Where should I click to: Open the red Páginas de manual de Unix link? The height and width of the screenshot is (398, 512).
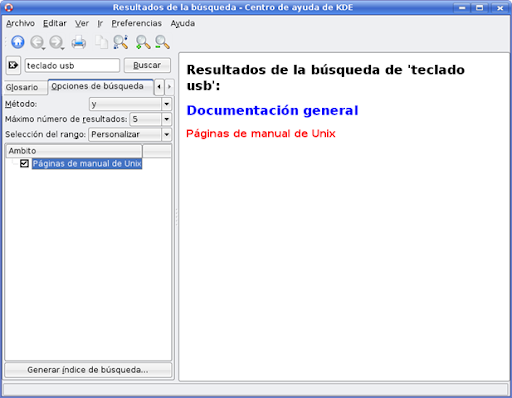[x=261, y=134]
